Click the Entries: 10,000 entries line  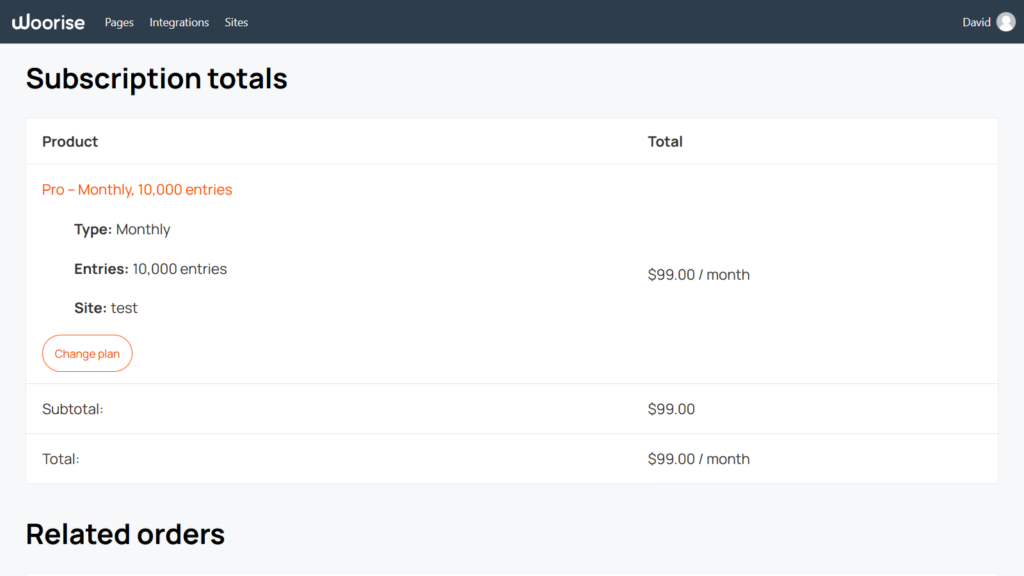click(150, 269)
